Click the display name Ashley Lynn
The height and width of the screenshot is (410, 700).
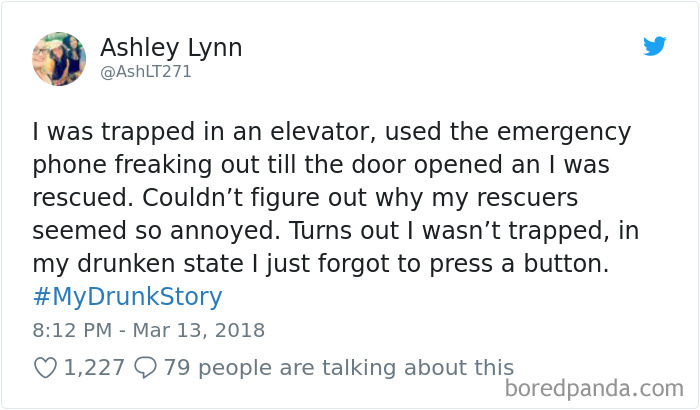tap(171, 47)
